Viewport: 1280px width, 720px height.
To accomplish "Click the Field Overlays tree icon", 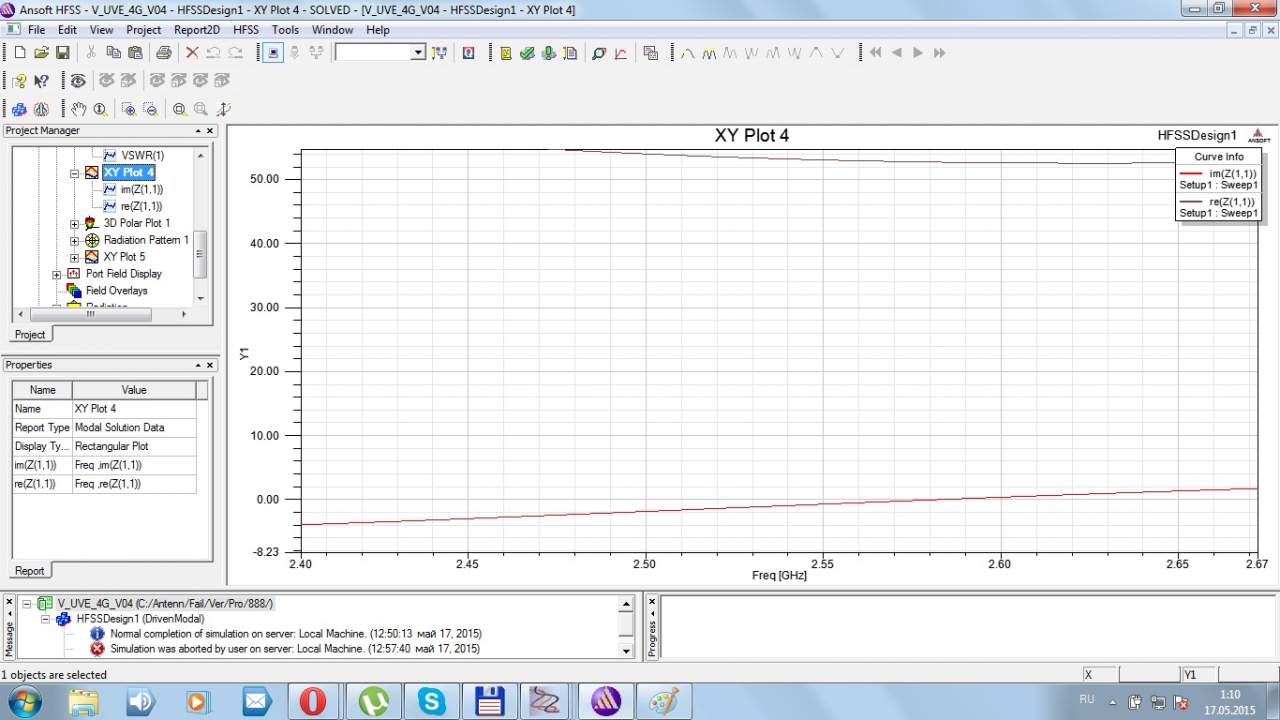I will pyautogui.click(x=74, y=290).
